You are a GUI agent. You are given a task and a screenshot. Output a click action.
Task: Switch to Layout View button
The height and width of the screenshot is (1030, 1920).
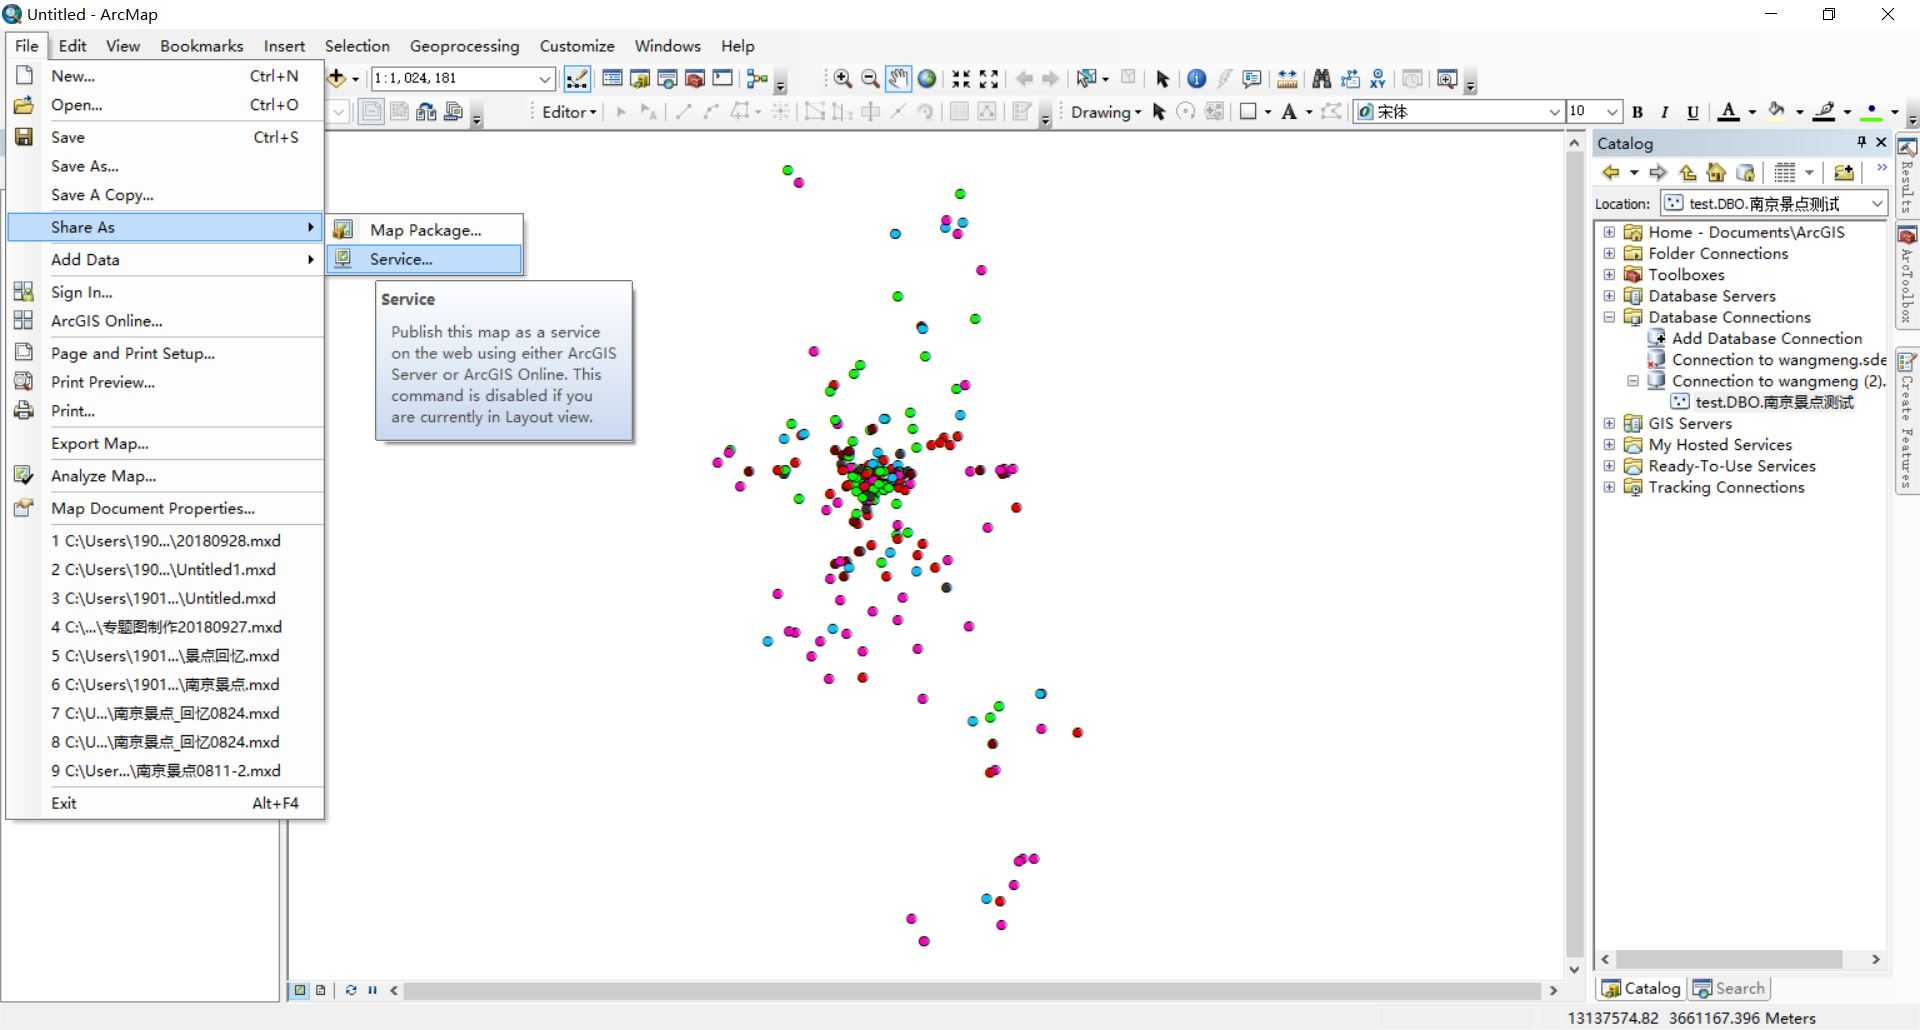tap(320, 990)
